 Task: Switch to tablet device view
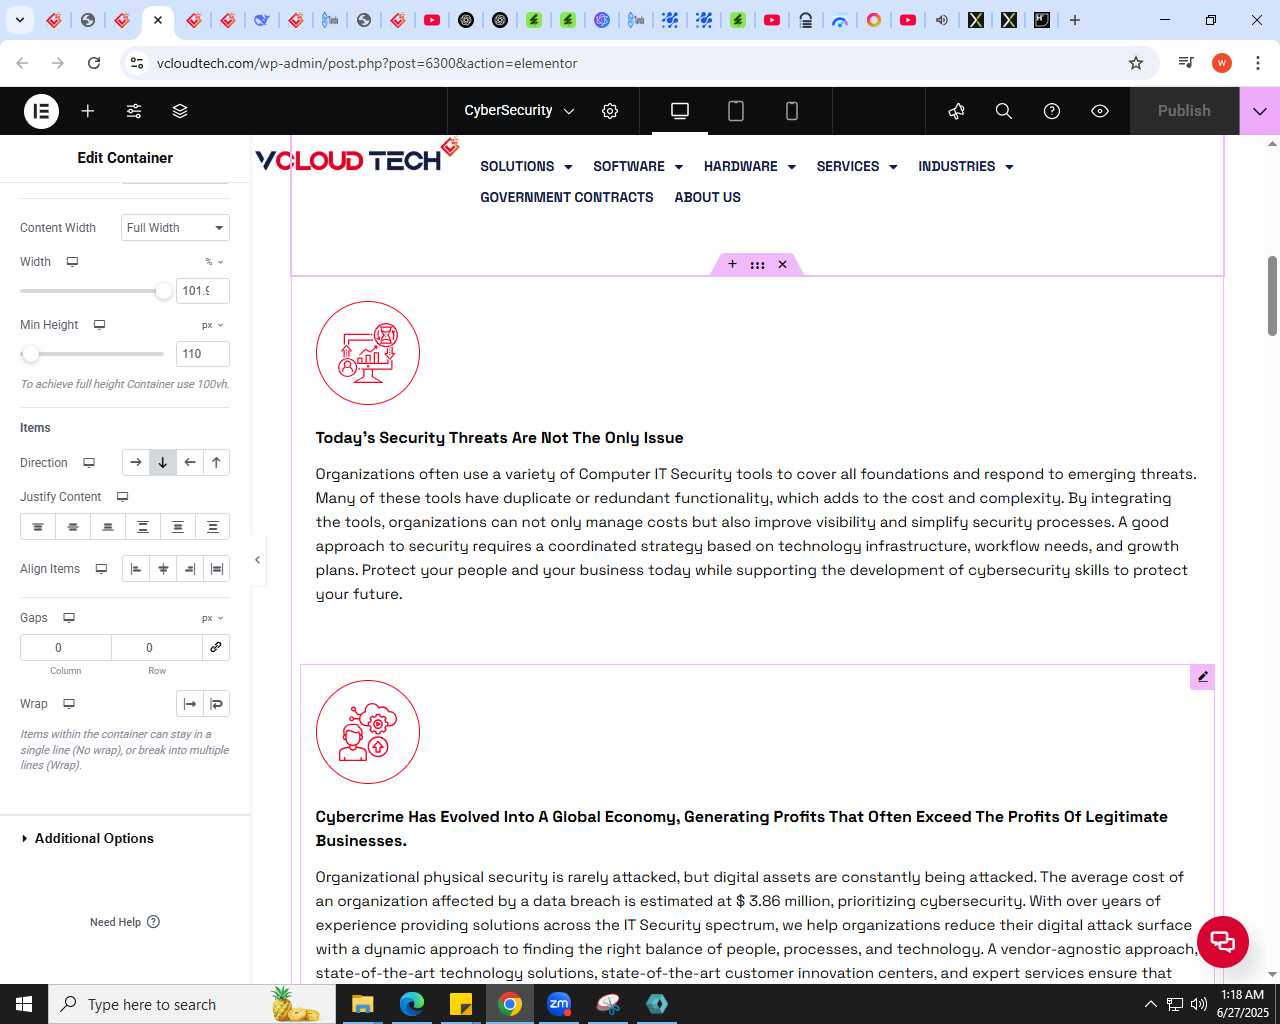pos(736,111)
